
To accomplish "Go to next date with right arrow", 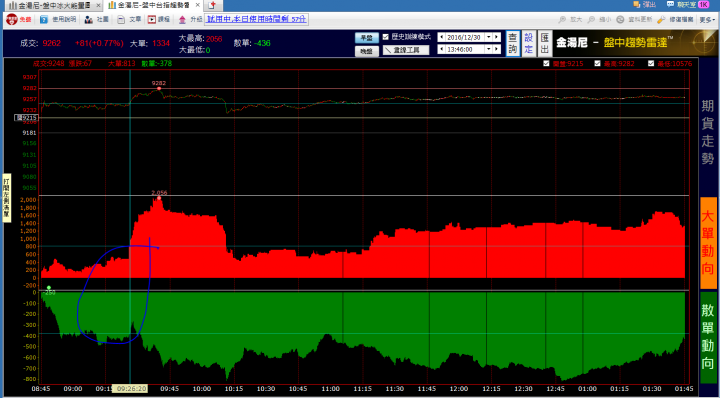I will [x=497, y=37].
